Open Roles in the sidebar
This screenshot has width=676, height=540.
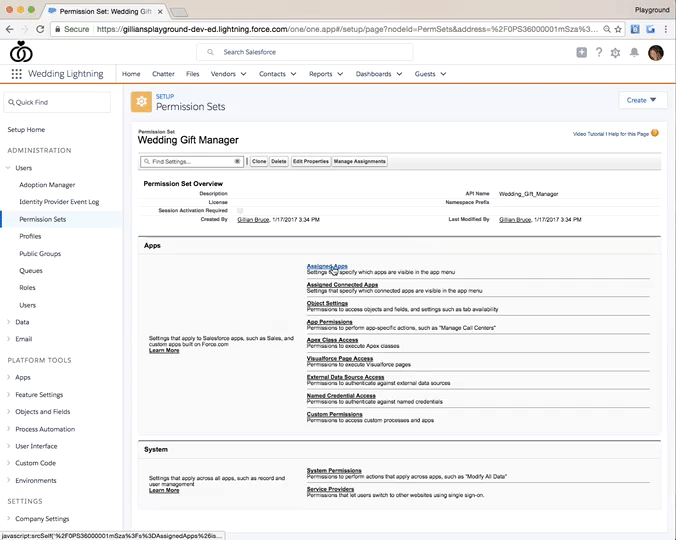[27, 287]
